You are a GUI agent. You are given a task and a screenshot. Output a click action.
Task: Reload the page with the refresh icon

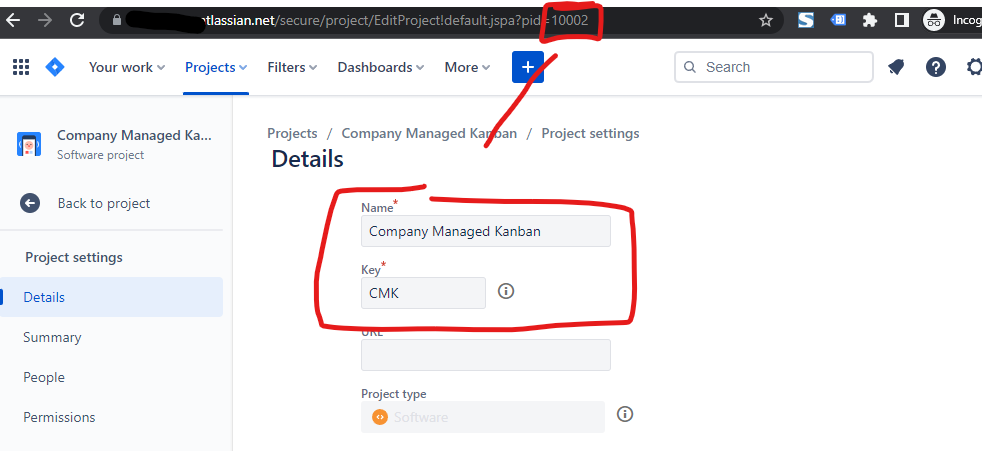point(77,20)
